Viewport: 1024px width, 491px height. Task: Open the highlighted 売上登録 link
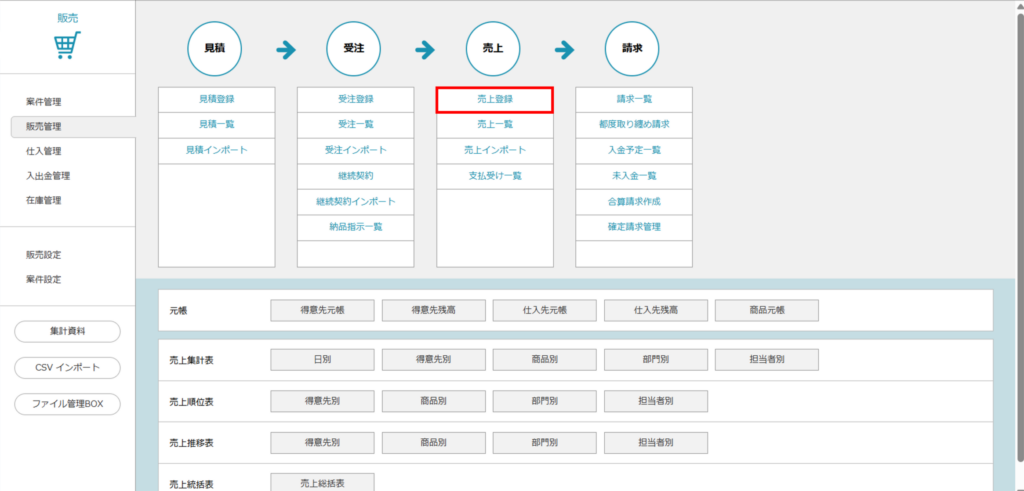pyautogui.click(x=494, y=99)
